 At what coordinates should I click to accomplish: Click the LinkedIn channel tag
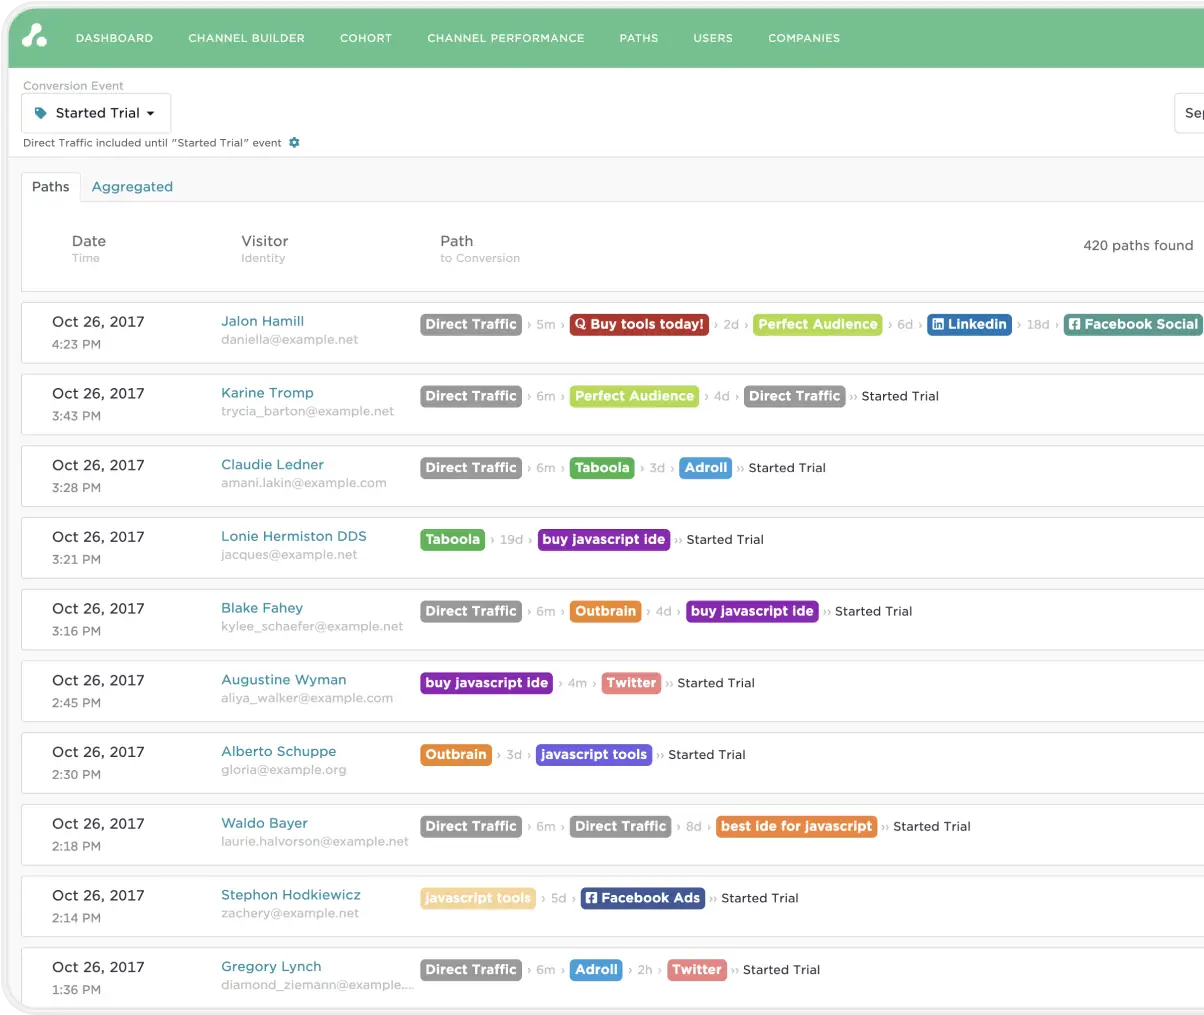[x=968, y=324]
